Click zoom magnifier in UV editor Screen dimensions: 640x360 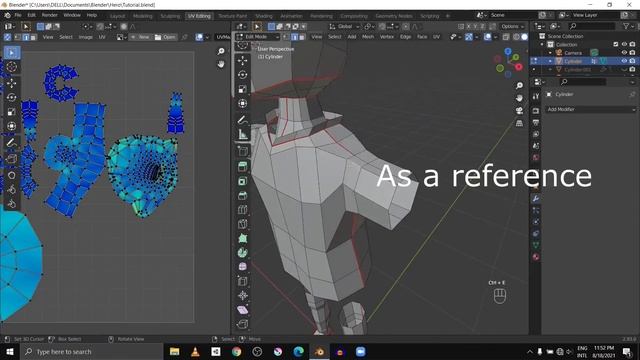[221, 51]
